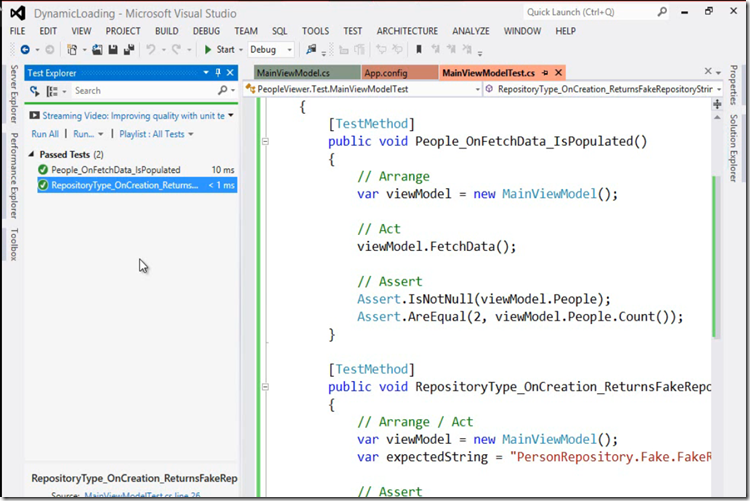Click the Next Bookmark toolbar icon
Image resolution: width=750 pixels, height=501 pixels.
click(451, 49)
